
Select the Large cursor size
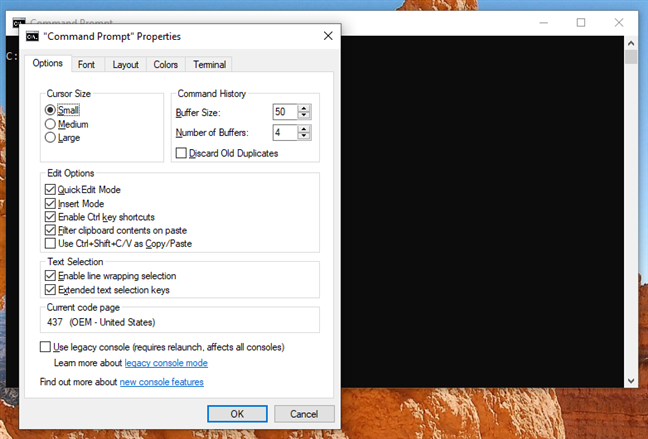[50, 138]
